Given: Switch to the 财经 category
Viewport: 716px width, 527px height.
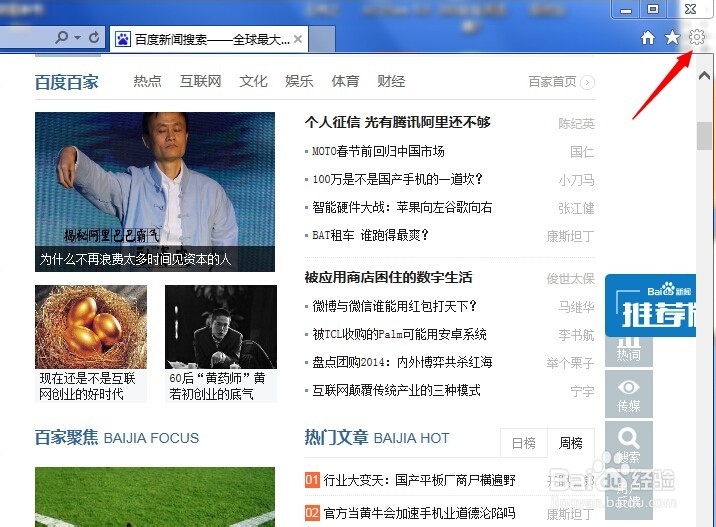Looking at the screenshot, I should point(391,81).
